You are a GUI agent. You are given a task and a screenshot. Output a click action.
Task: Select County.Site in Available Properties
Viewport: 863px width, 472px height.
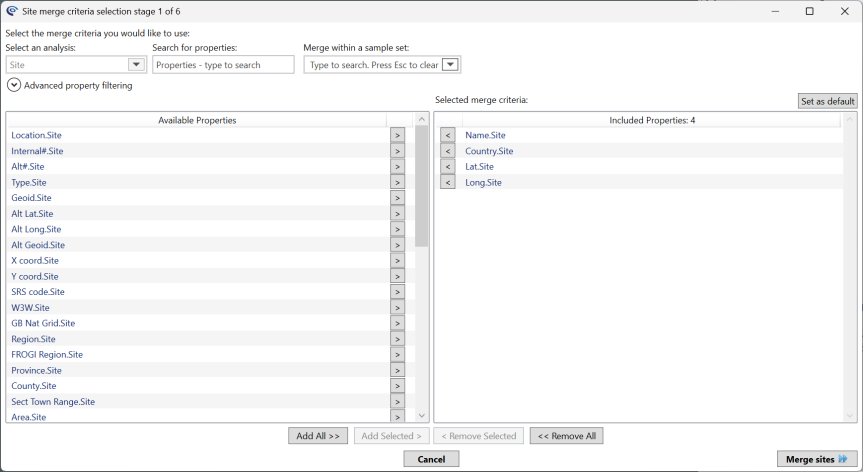click(34, 386)
